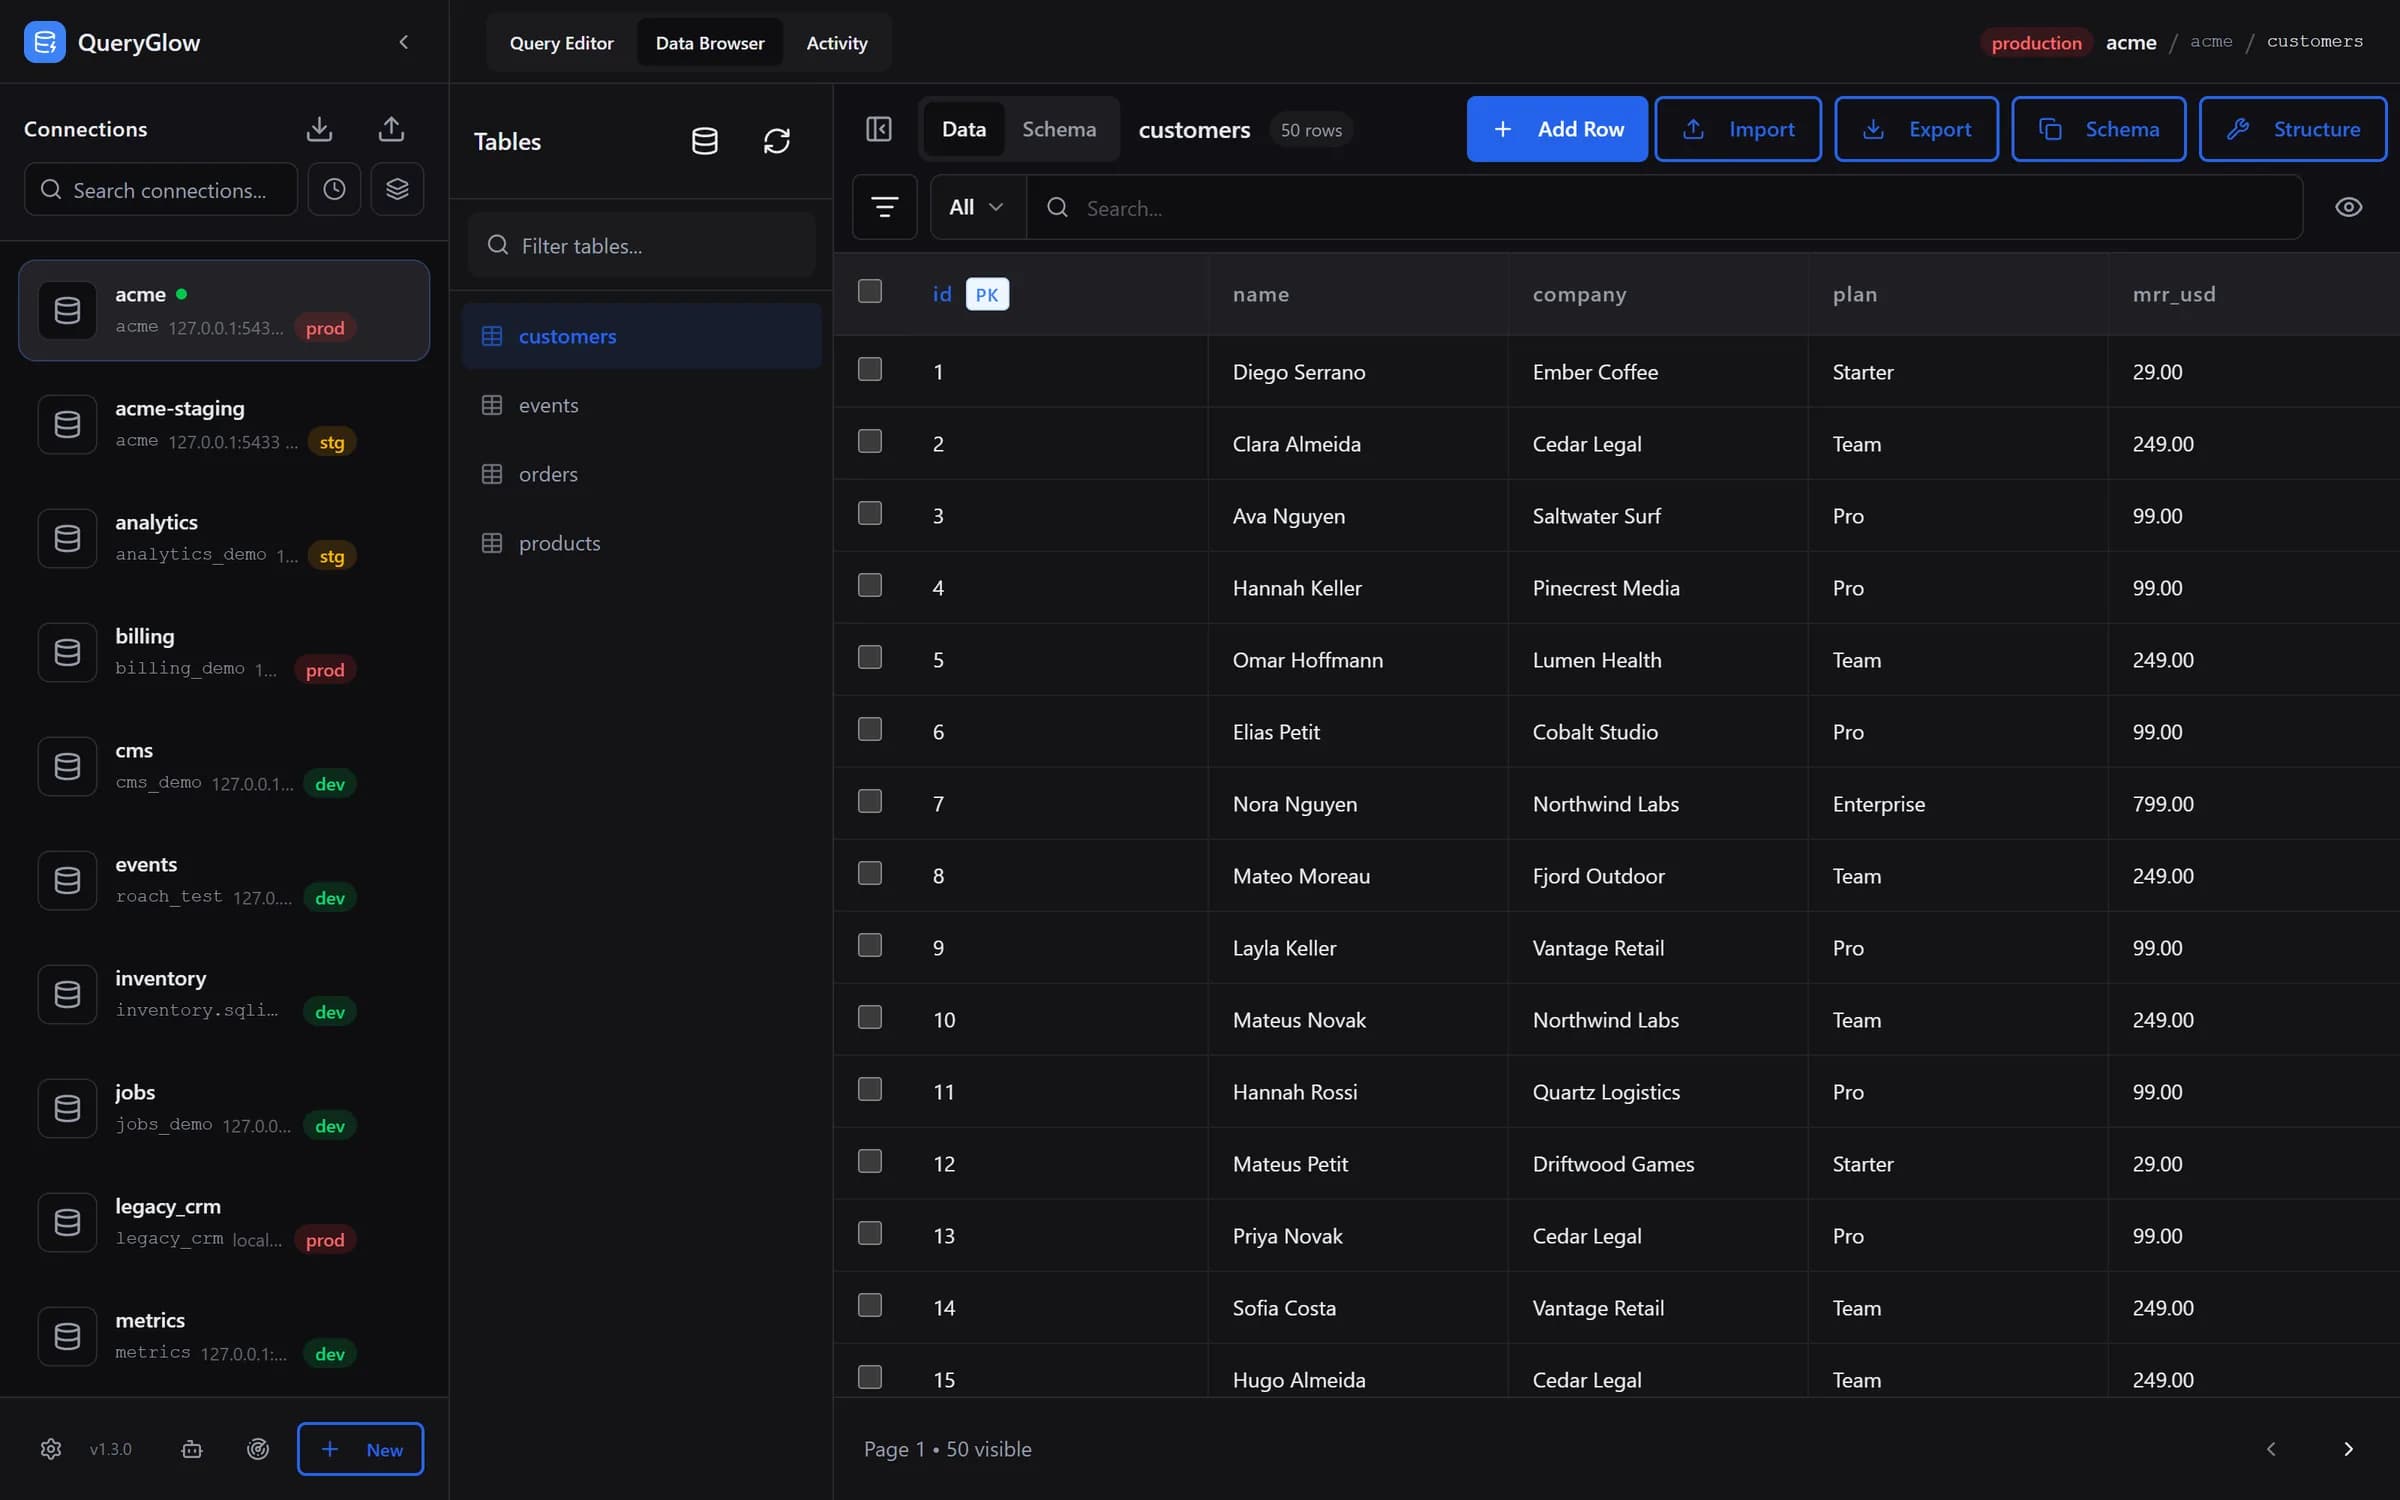The height and width of the screenshot is (1500, 2400).
Task: Toggle the tables panel sidebar icon
Action: (879, 129)
